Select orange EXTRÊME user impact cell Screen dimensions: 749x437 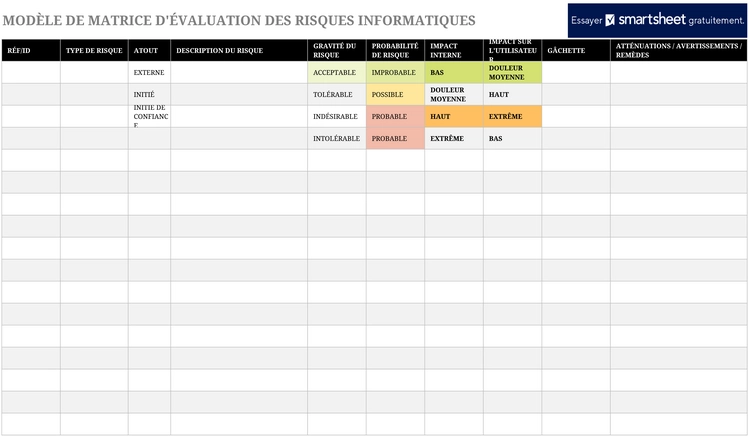tap(513, 117)
